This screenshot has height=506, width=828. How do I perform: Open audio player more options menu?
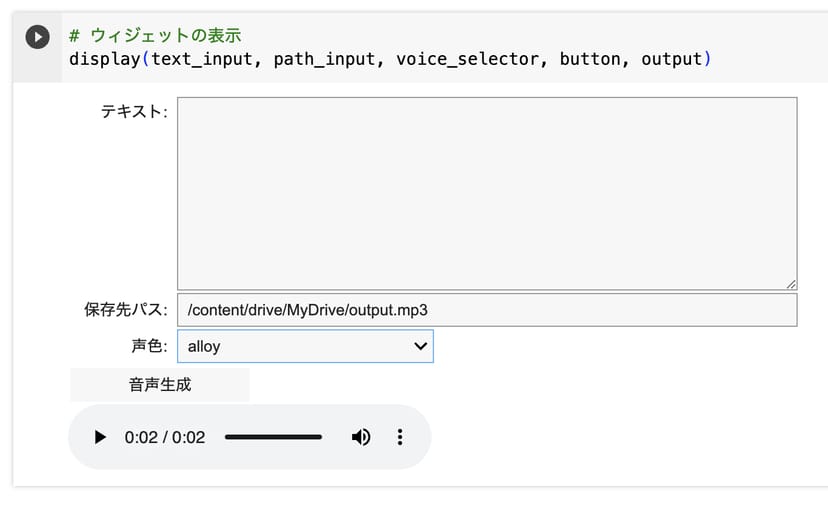[400, 437]
